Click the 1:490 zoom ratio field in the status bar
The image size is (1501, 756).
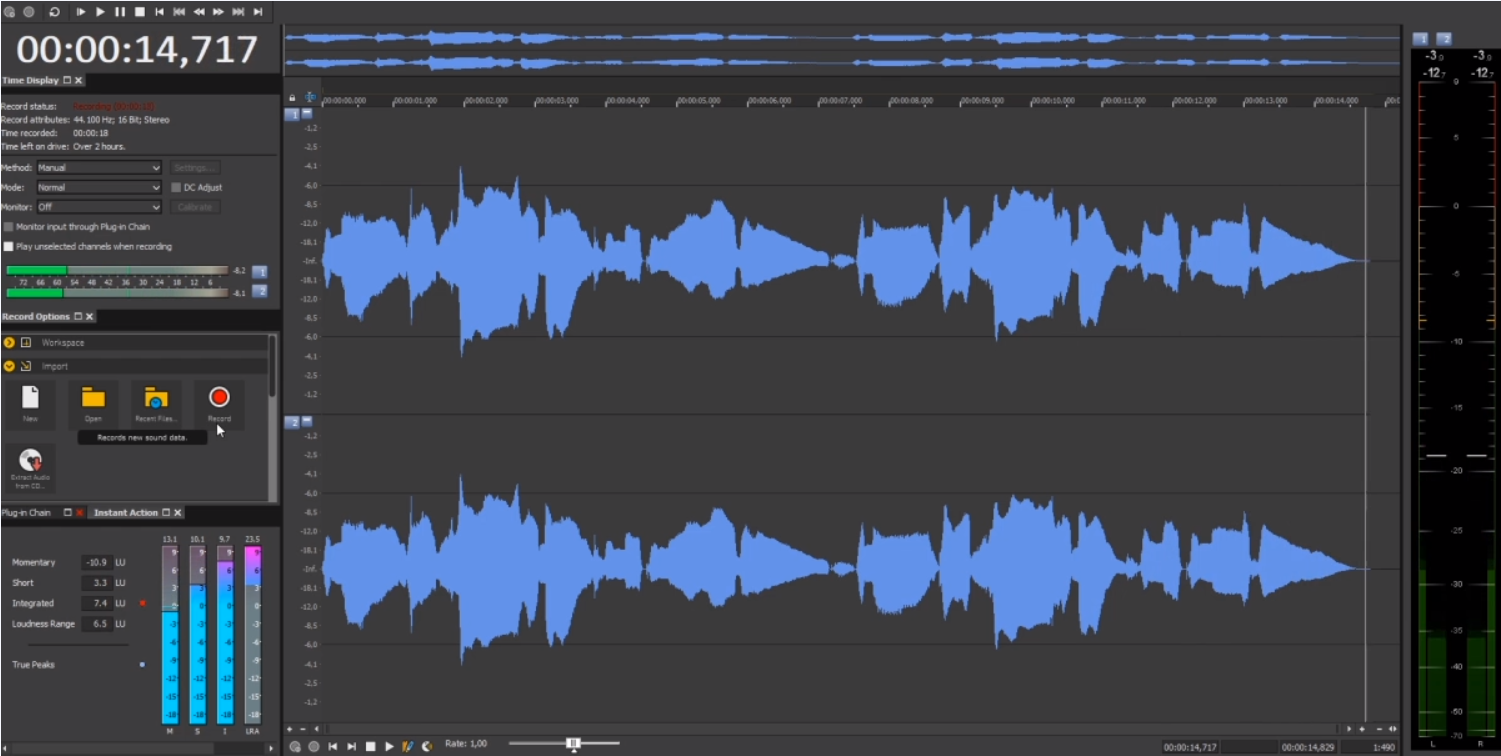pos(1371,747)
